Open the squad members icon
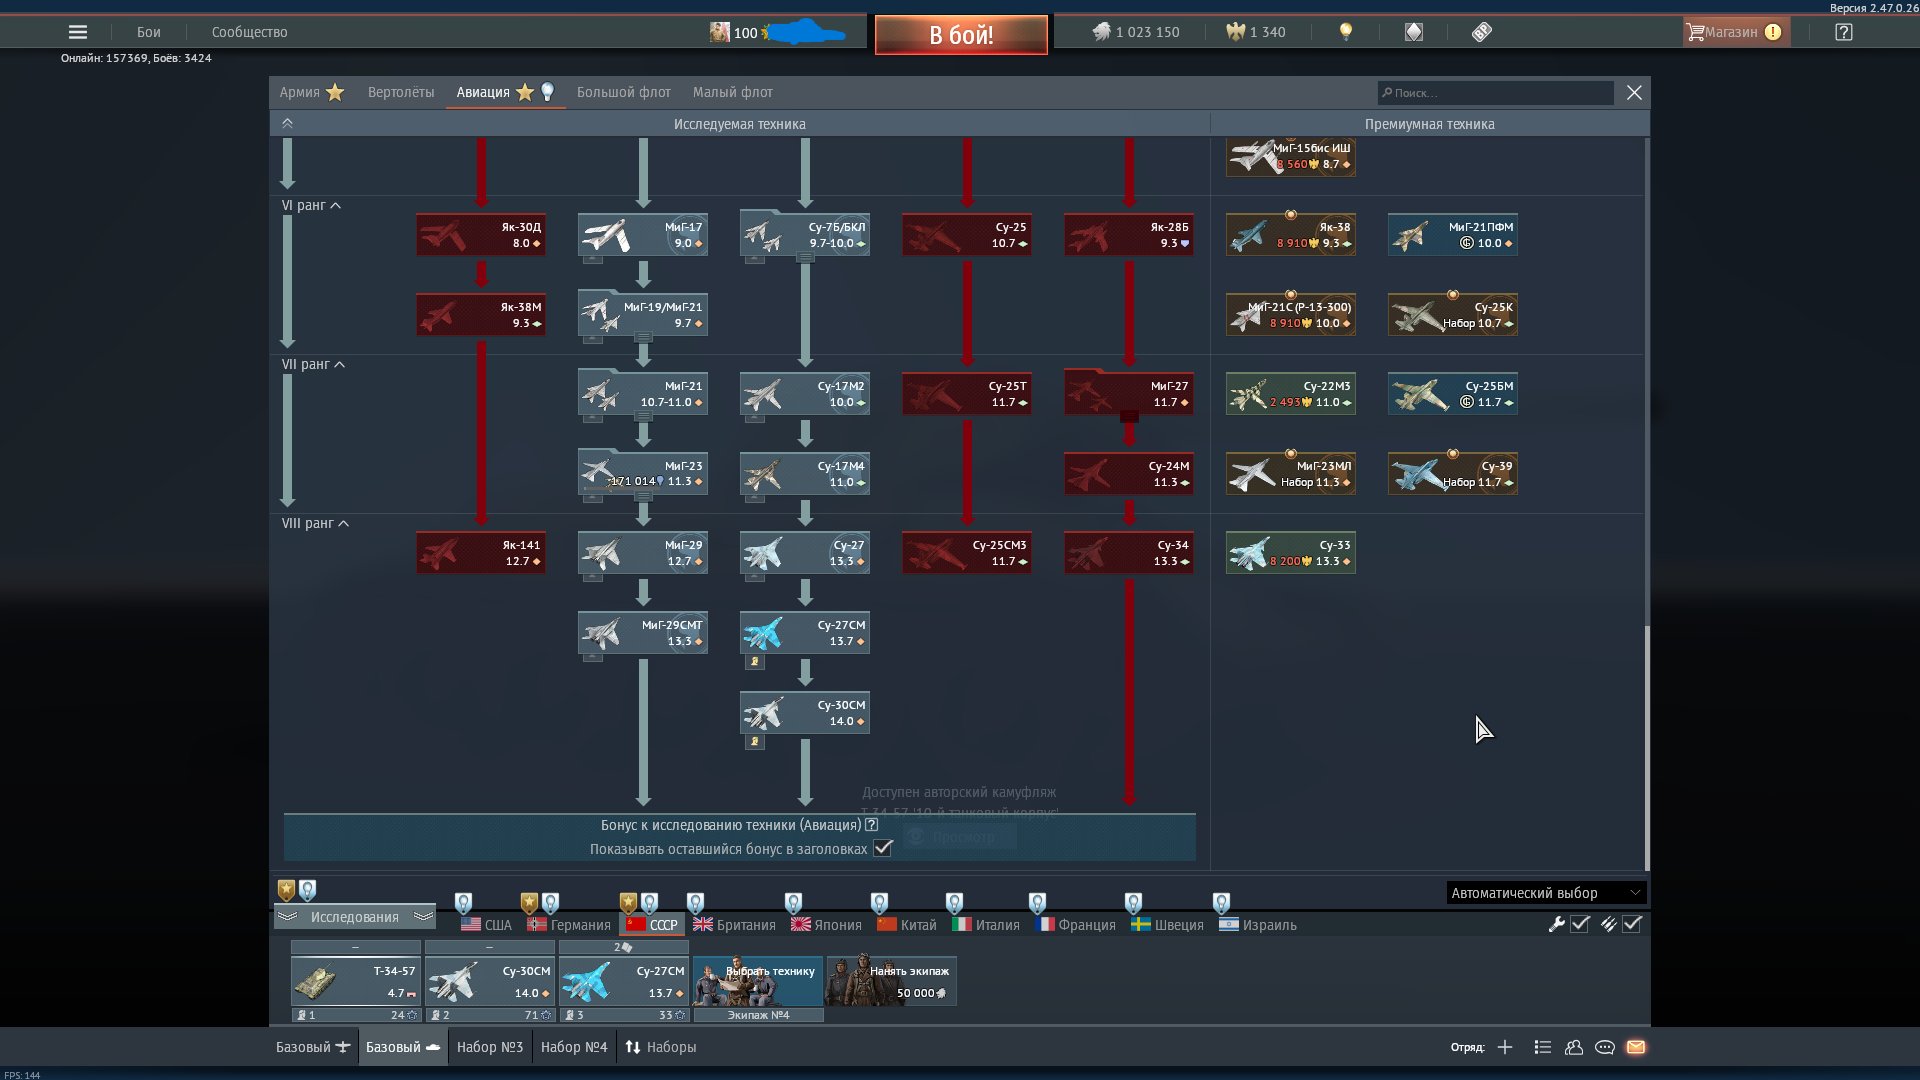Screen dimensions: 1920x1080 coord(1574,1047)
